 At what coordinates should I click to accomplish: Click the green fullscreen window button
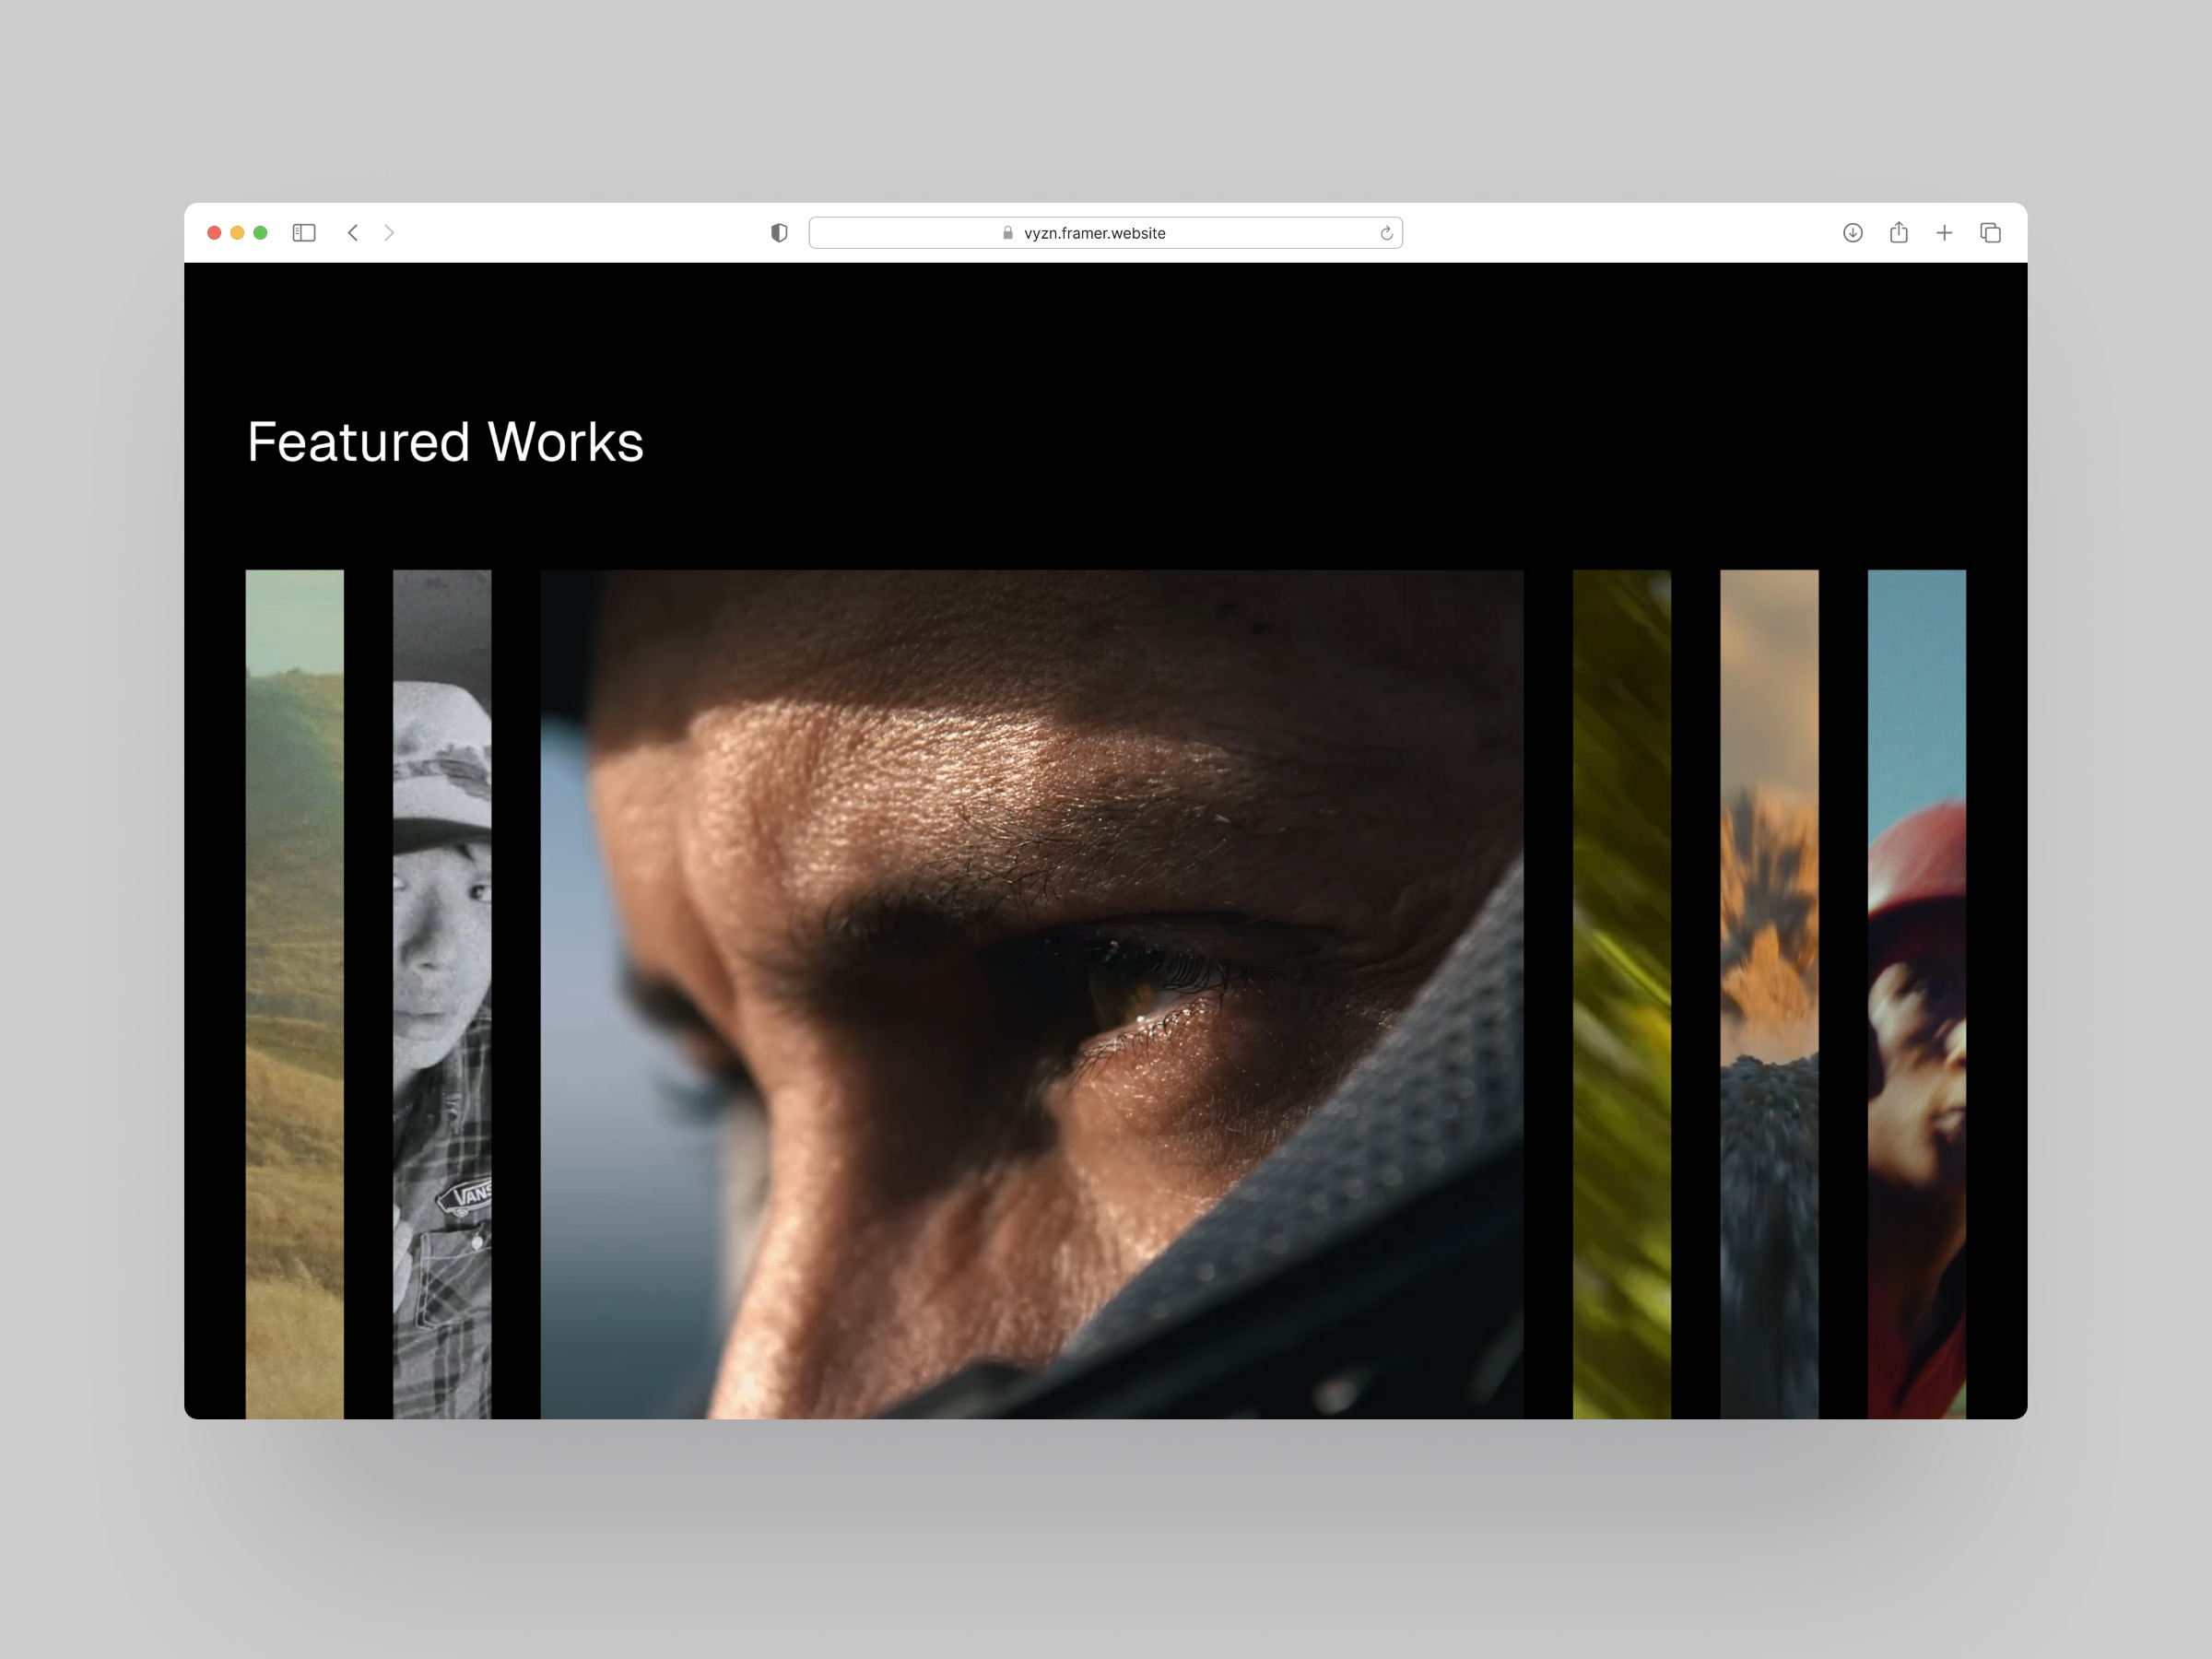pos(260,233)
